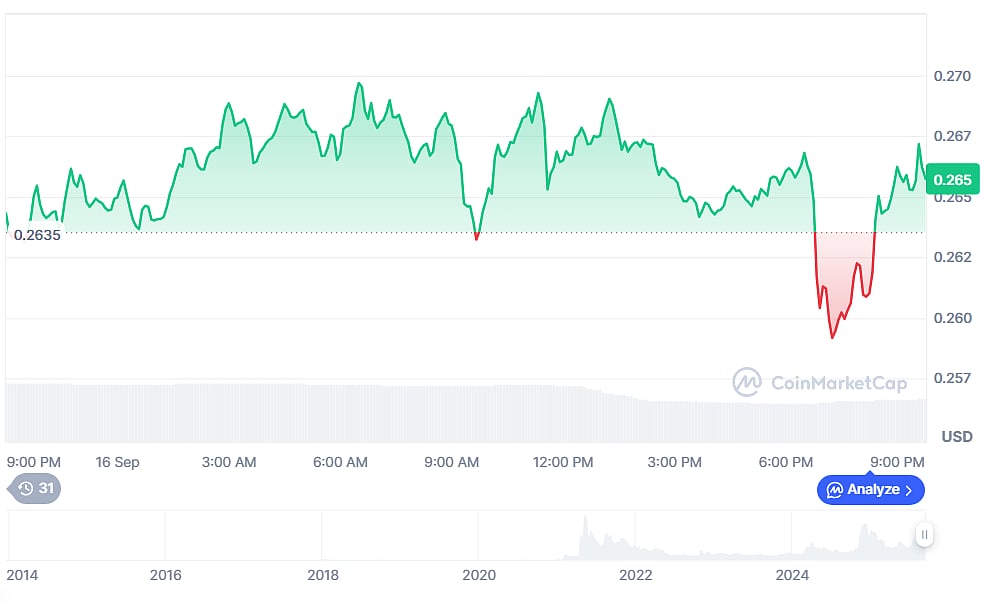Open the USD currency selector
Viewport: 997px width, 602px height.
point(959,436)
